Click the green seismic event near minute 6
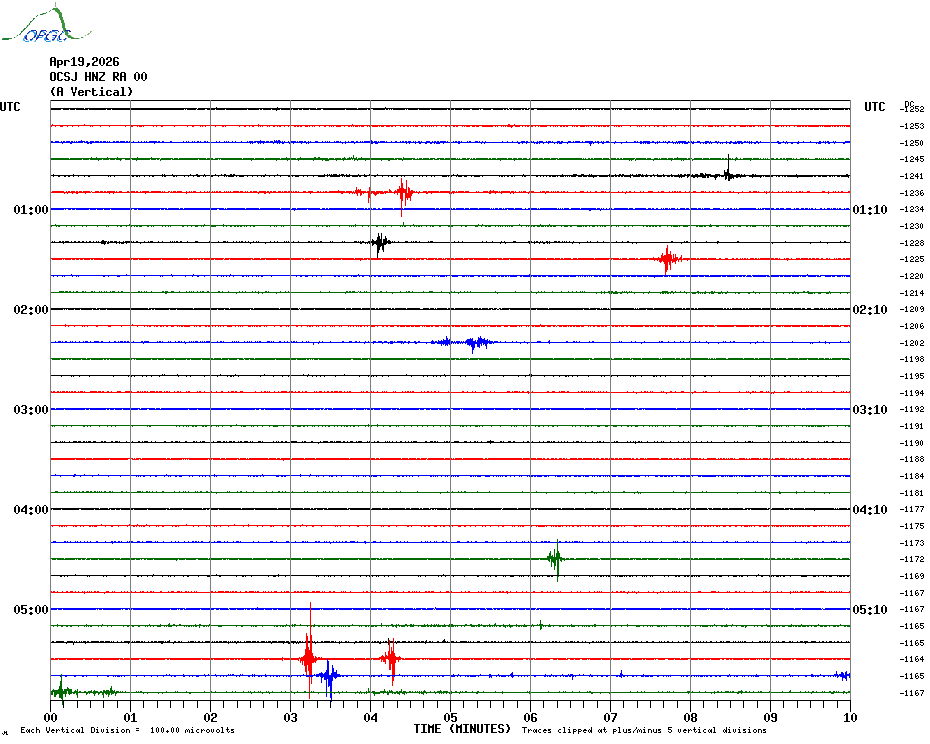Image resolution: width=930 pixels, height=744 pixels. (x=555, y=559)
